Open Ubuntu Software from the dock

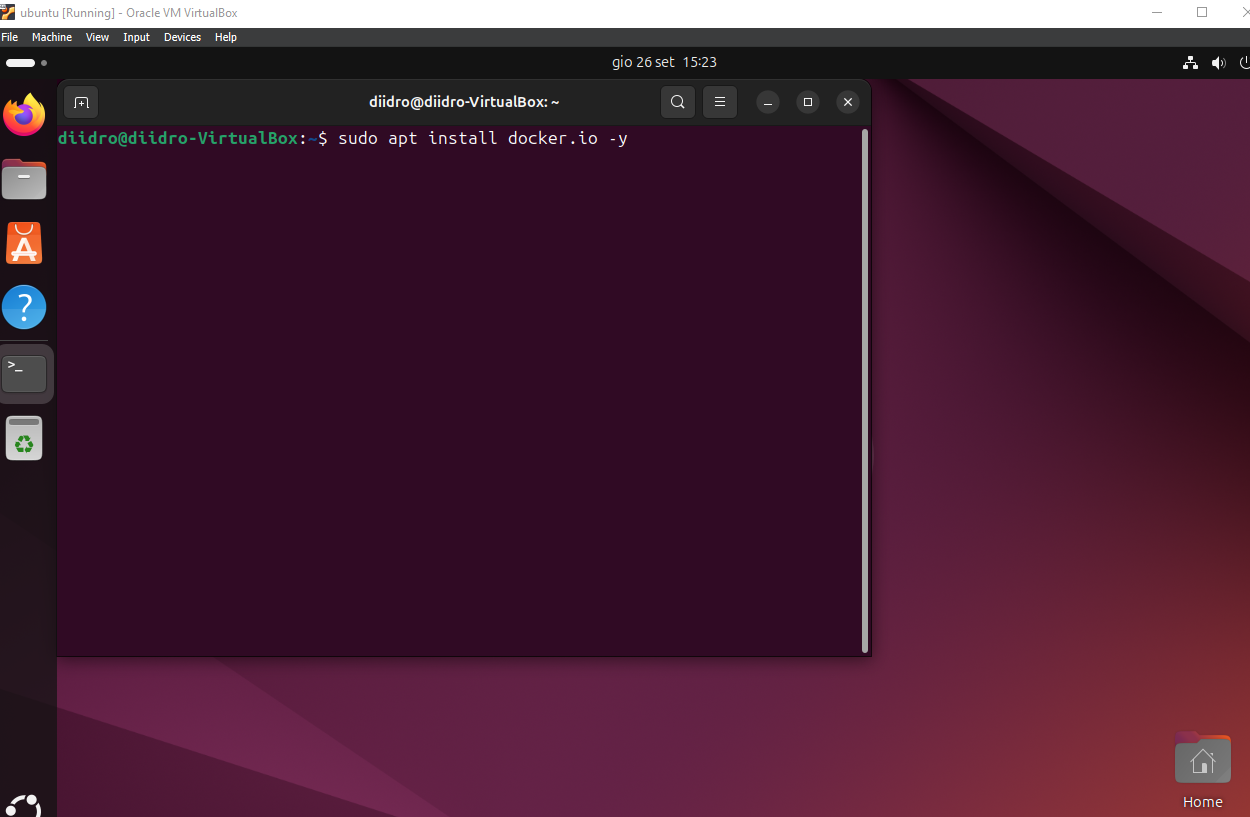pos(24,243)
